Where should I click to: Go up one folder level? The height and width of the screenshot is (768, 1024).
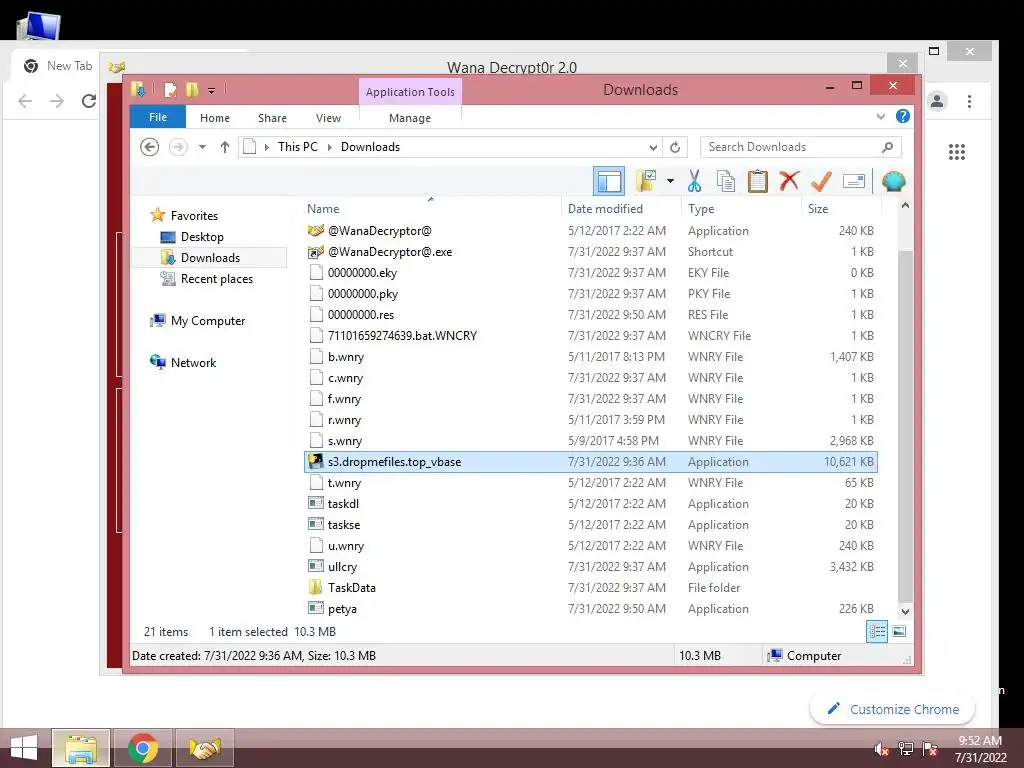coord(225,147)
